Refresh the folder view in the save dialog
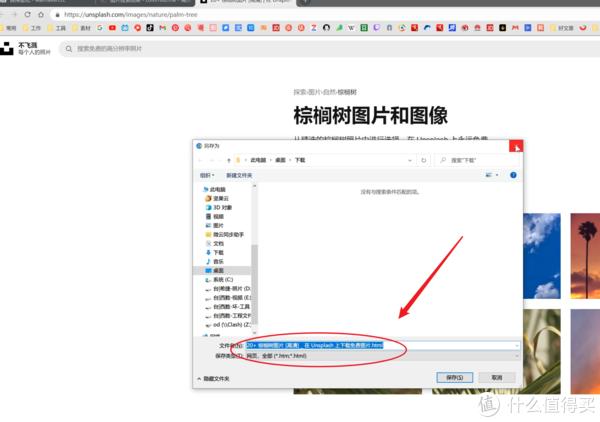600x422 pixels. click(424, 160)
